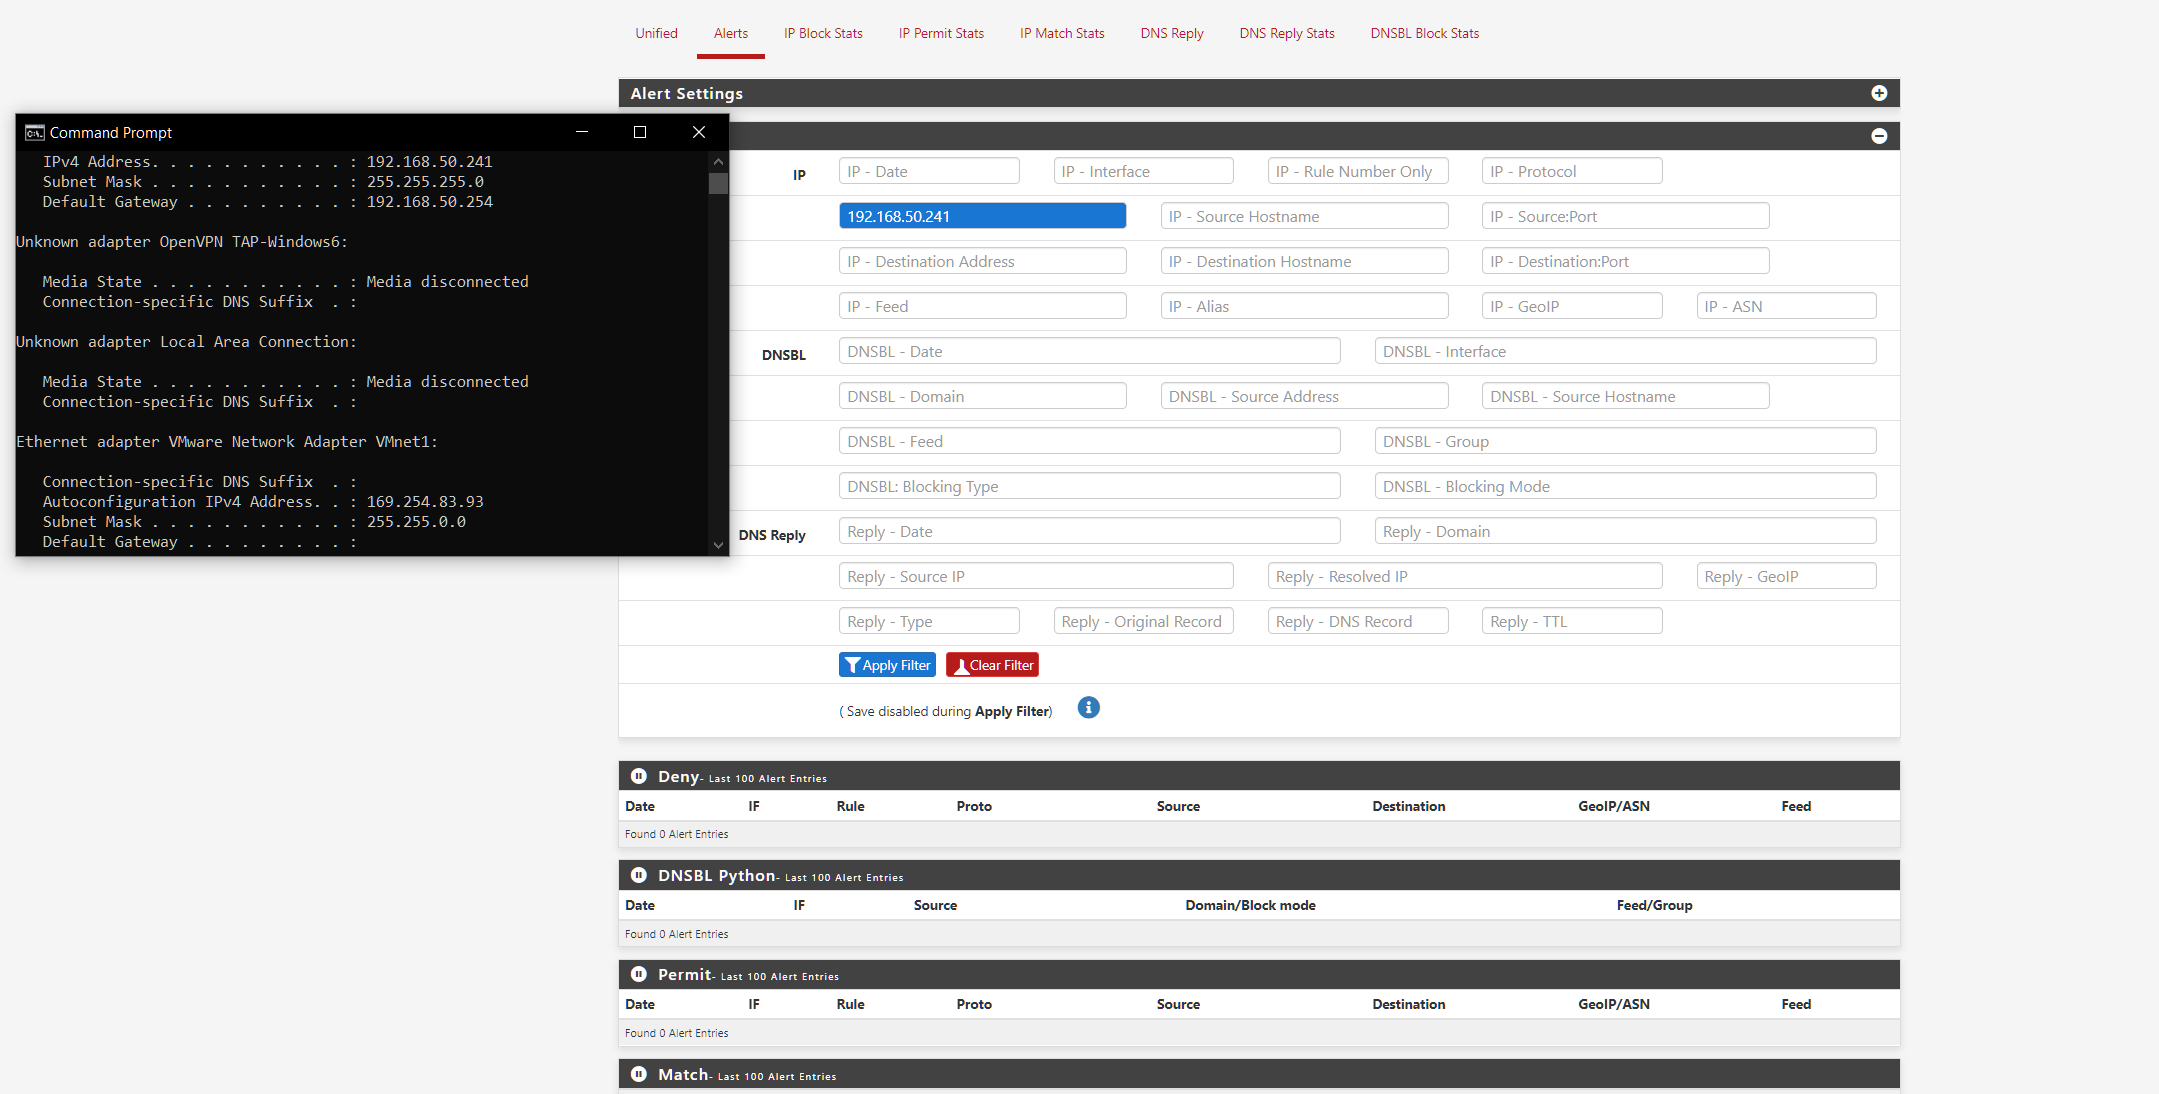
Task: Pause the DNSBL Python alerts table
Action: coord(639,875)
